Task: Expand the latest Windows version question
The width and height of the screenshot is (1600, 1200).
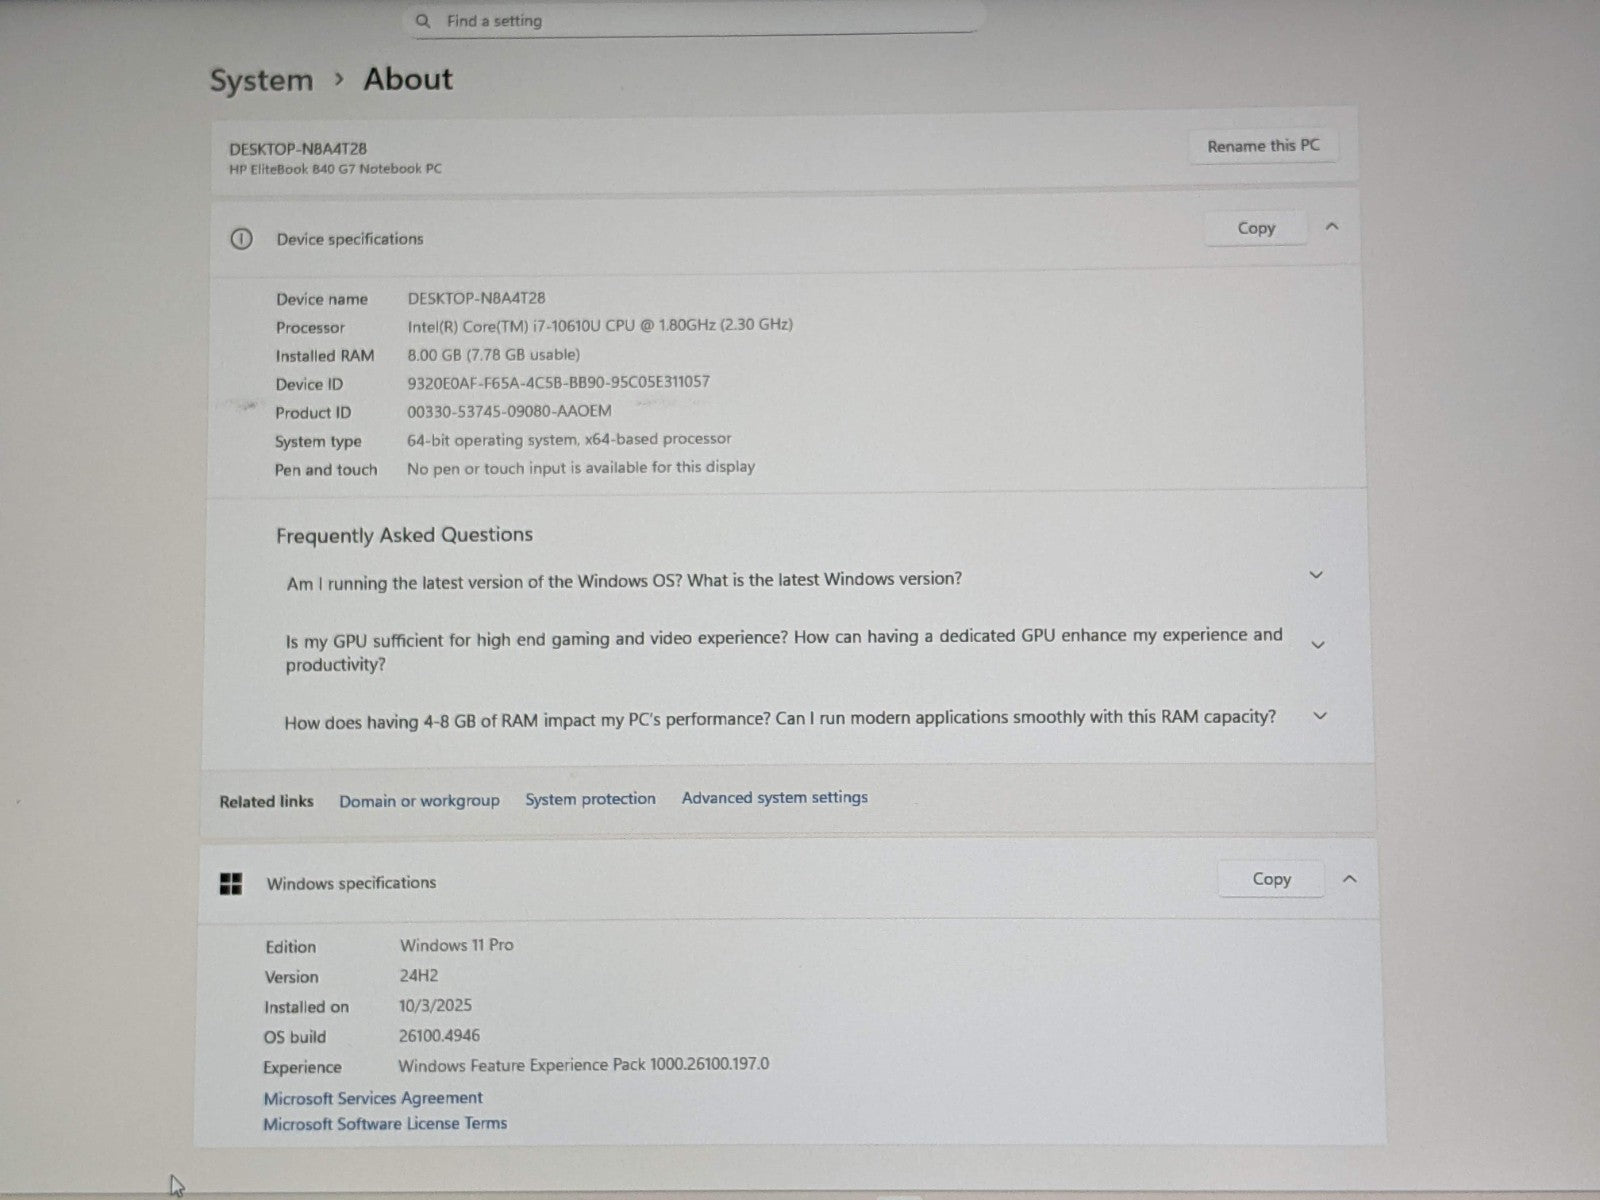Action: [1316, 575]
